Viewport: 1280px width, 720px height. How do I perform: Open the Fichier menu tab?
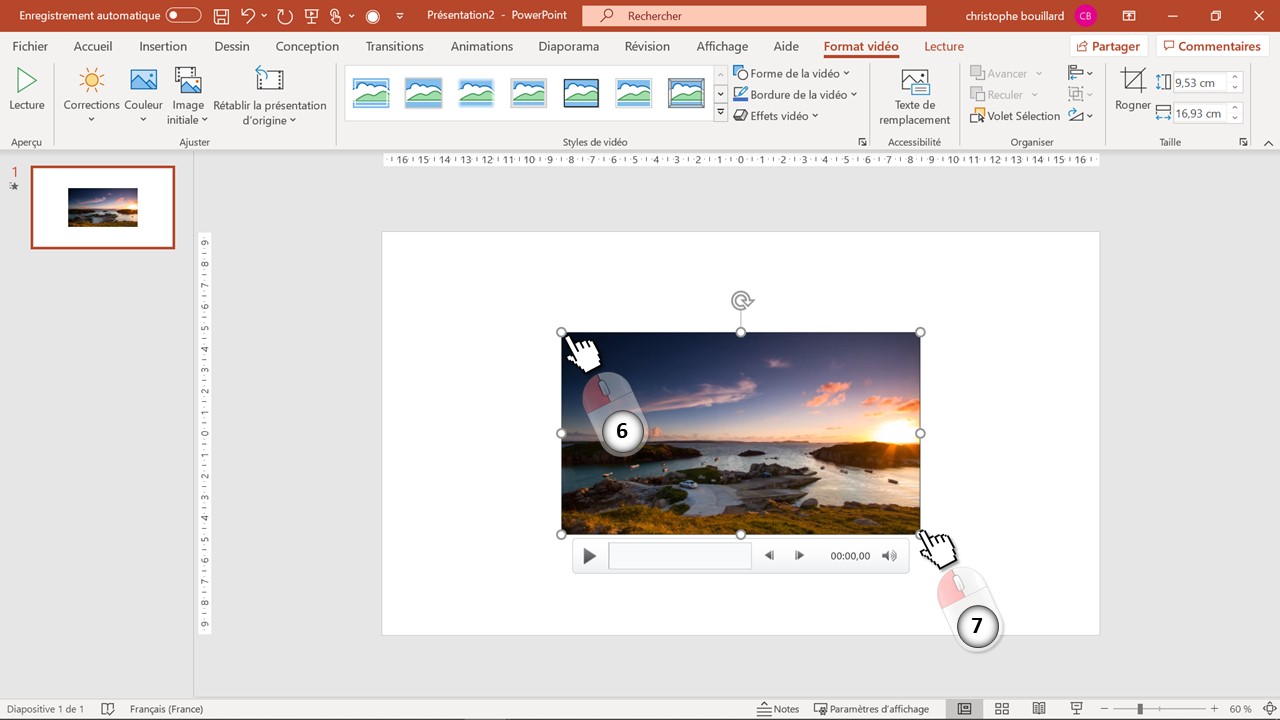(x=30, y=46)
